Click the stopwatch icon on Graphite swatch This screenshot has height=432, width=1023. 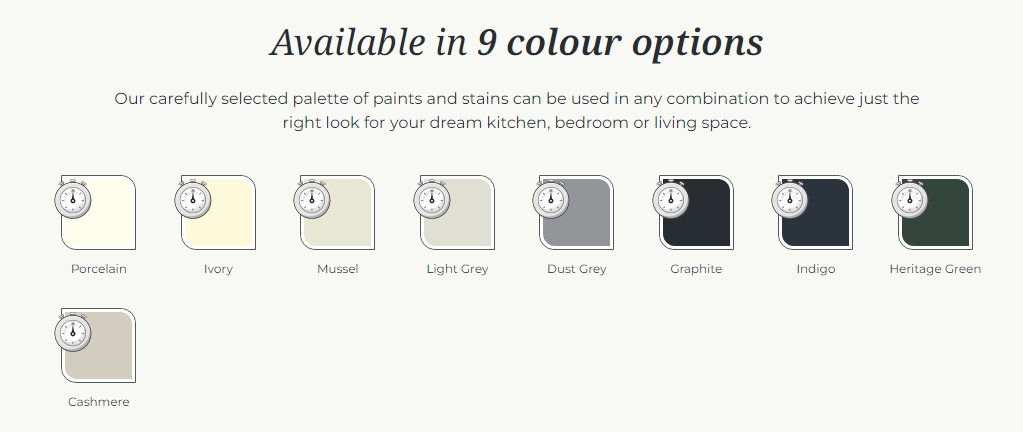point(671,199)
